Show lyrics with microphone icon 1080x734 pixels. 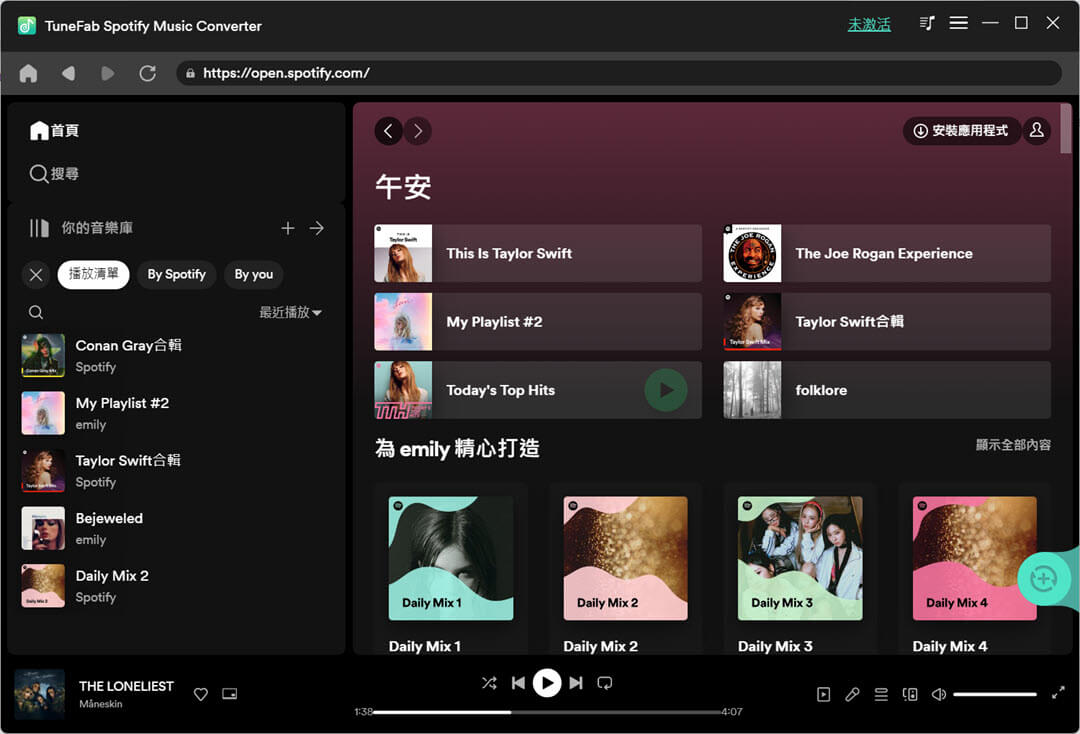pyautogui.click(x=852, y=694)
